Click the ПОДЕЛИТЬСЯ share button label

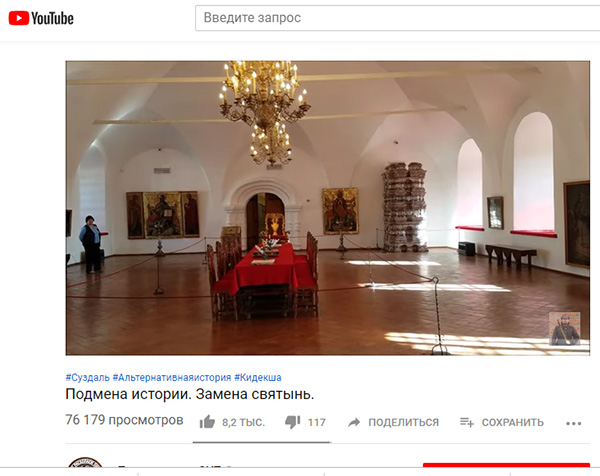tap(403, 422)
